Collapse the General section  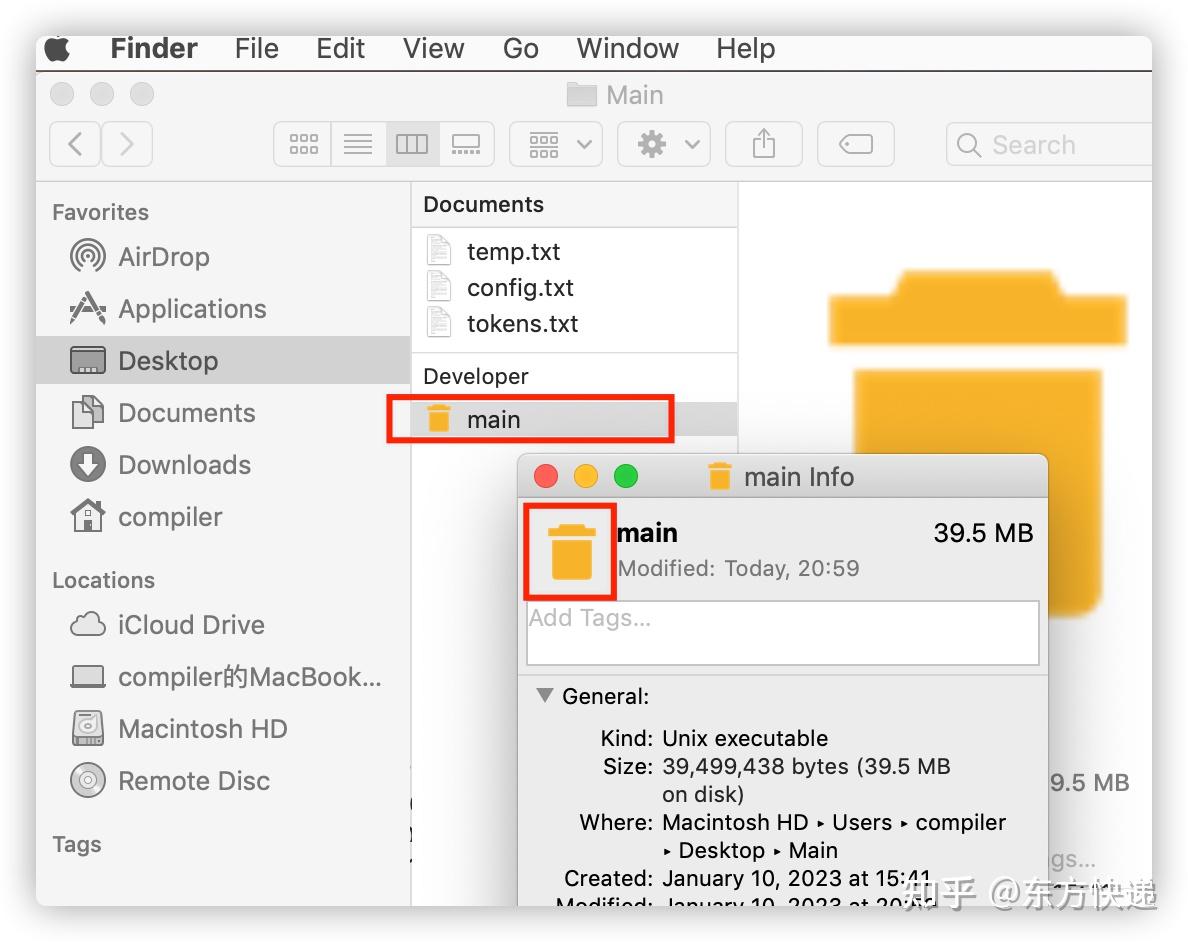tap(544, 696)
